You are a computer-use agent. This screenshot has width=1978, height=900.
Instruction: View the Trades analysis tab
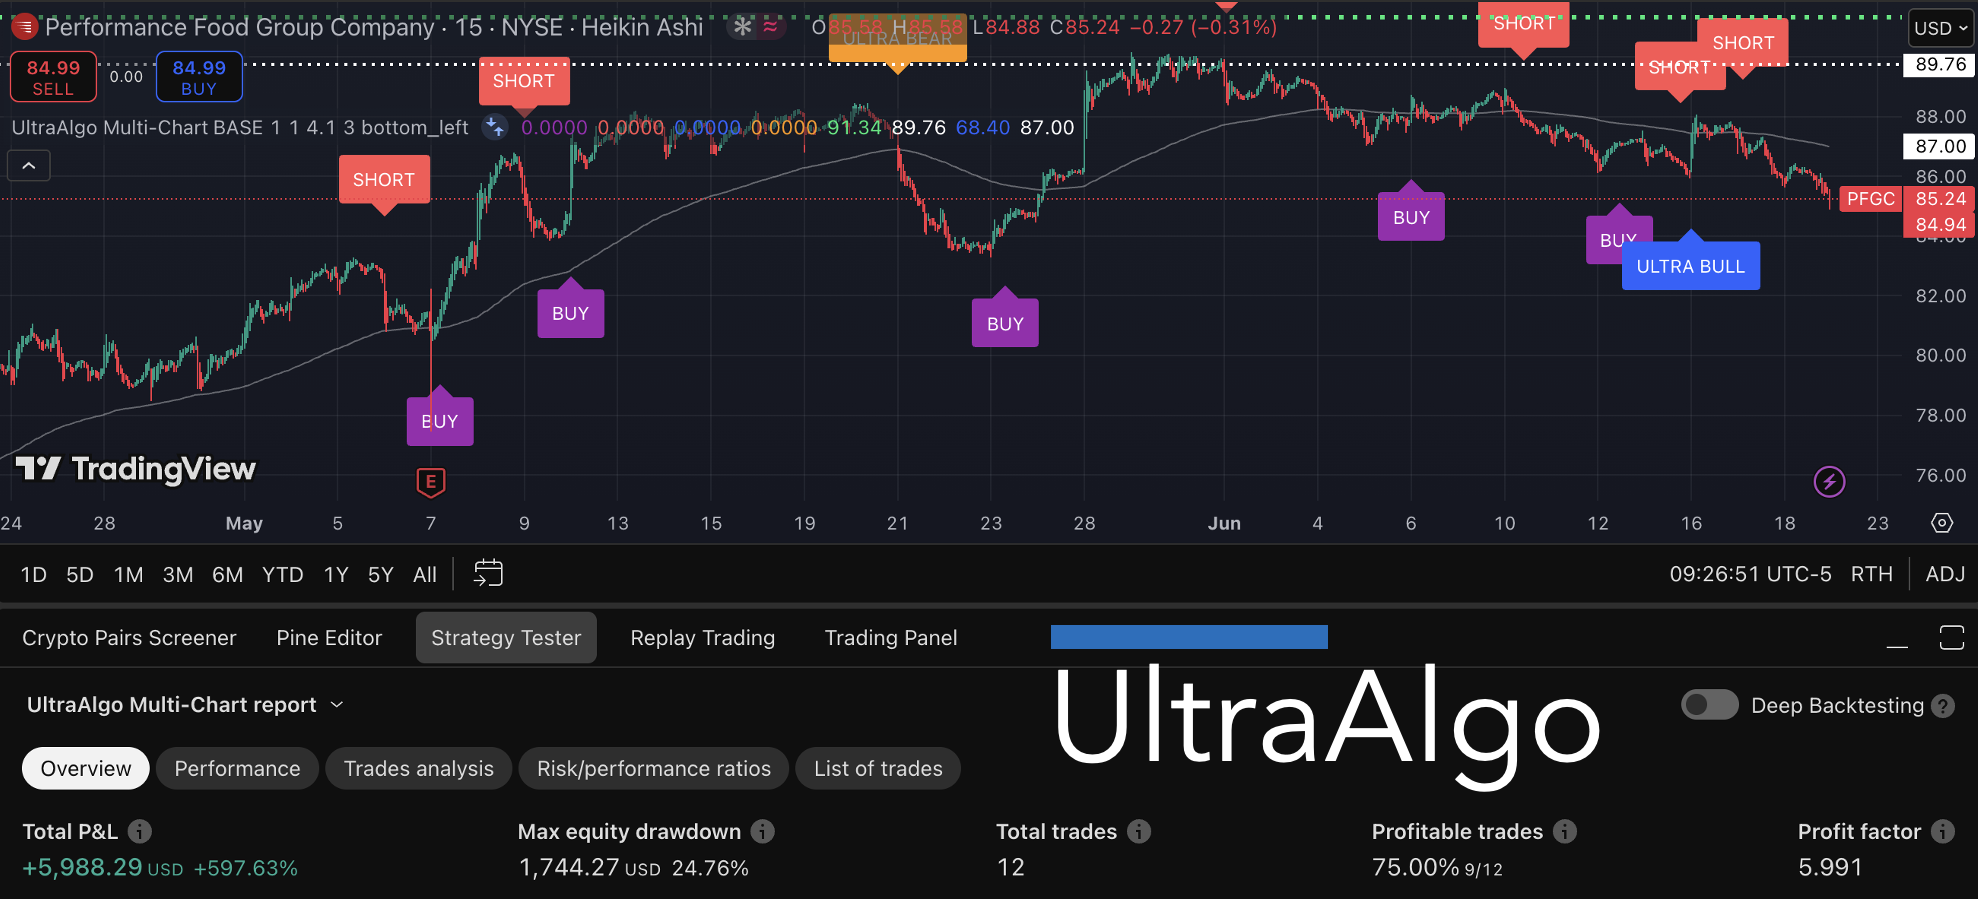pos(419,768)
